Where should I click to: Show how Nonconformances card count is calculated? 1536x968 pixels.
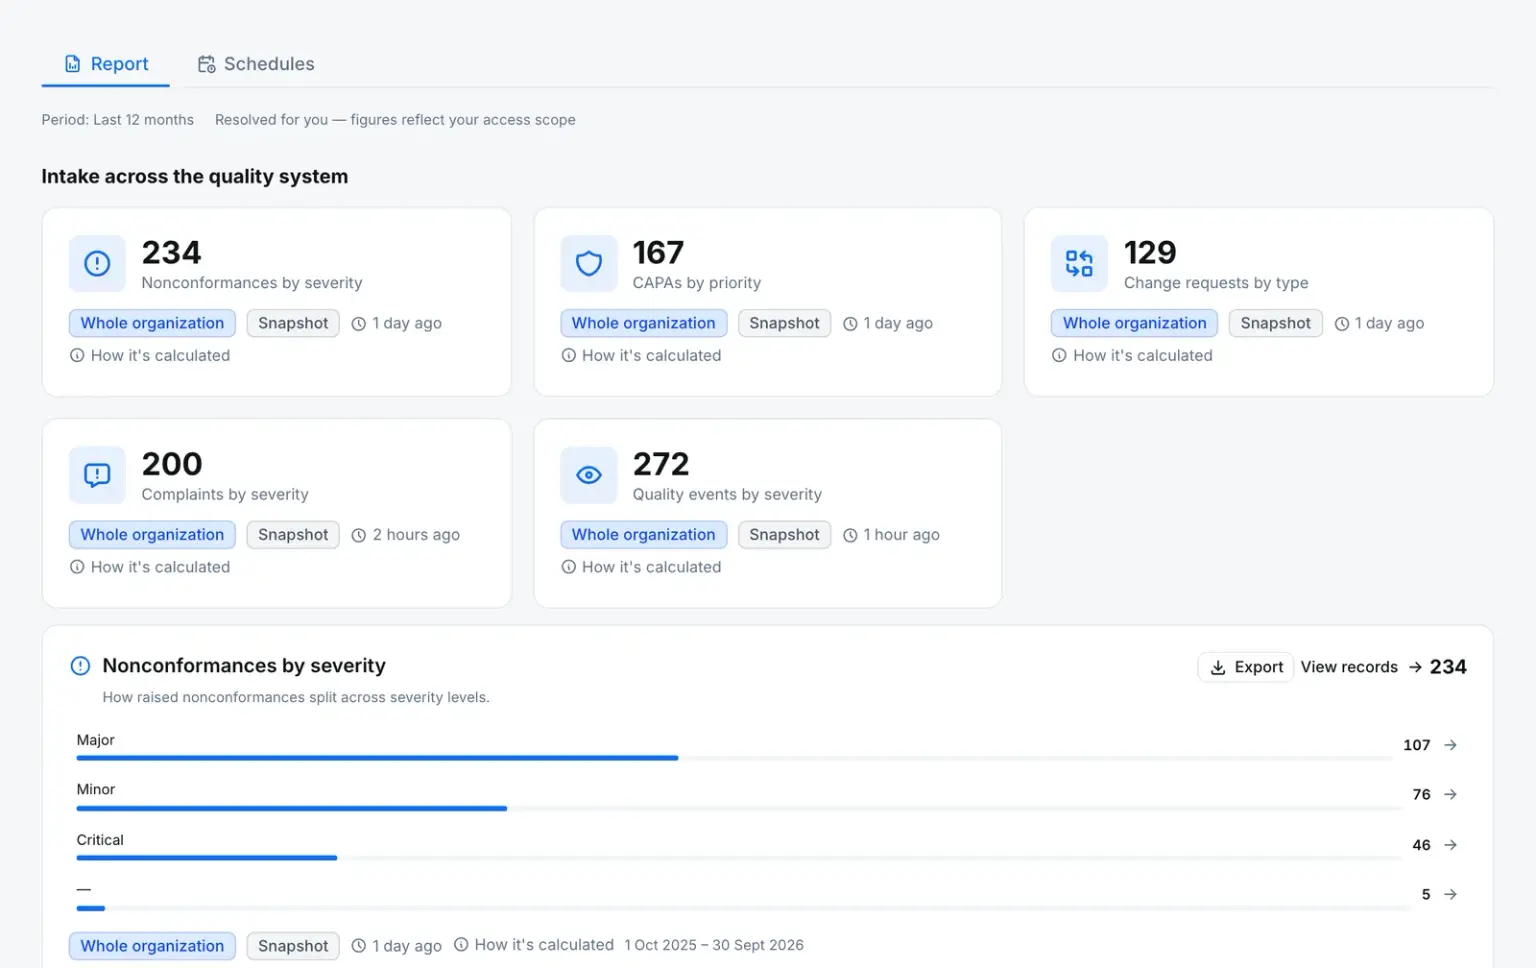pos(150,355)
